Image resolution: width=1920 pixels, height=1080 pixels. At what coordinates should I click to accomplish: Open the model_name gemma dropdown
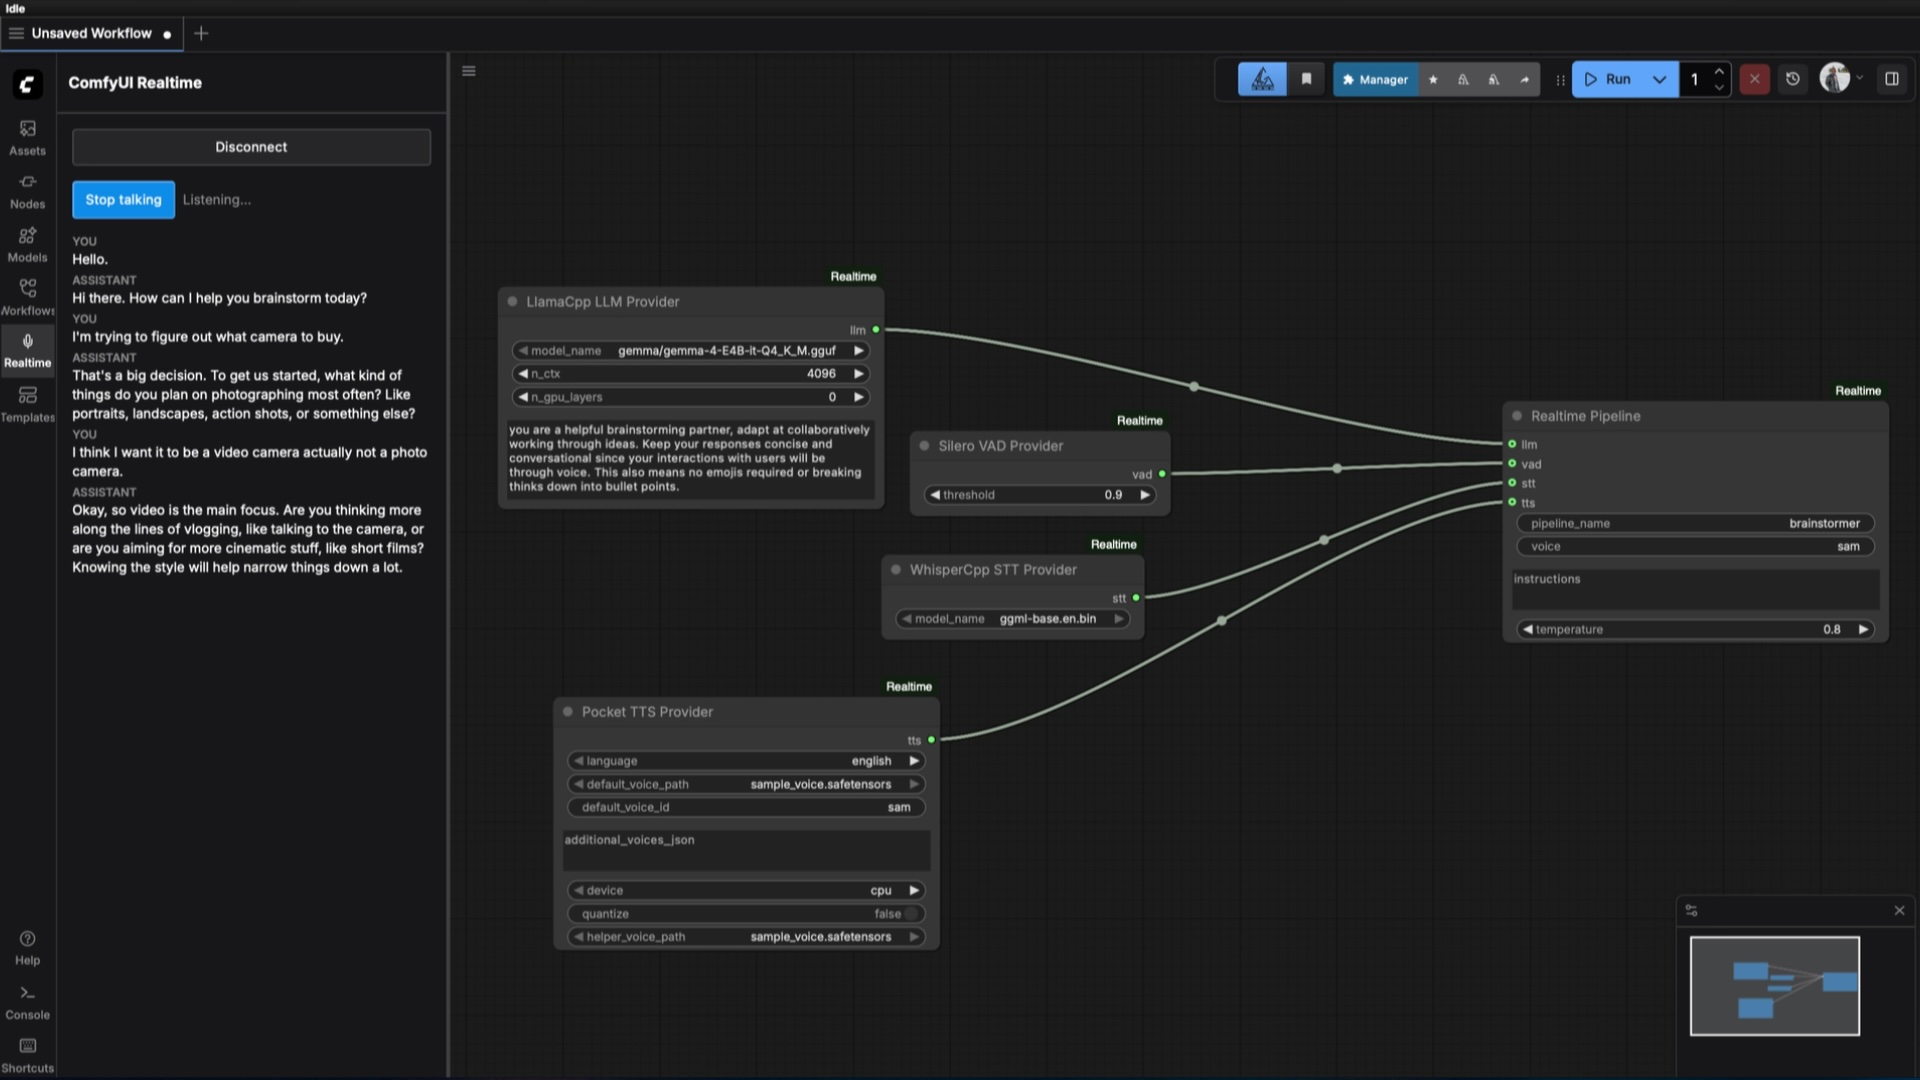689,351
